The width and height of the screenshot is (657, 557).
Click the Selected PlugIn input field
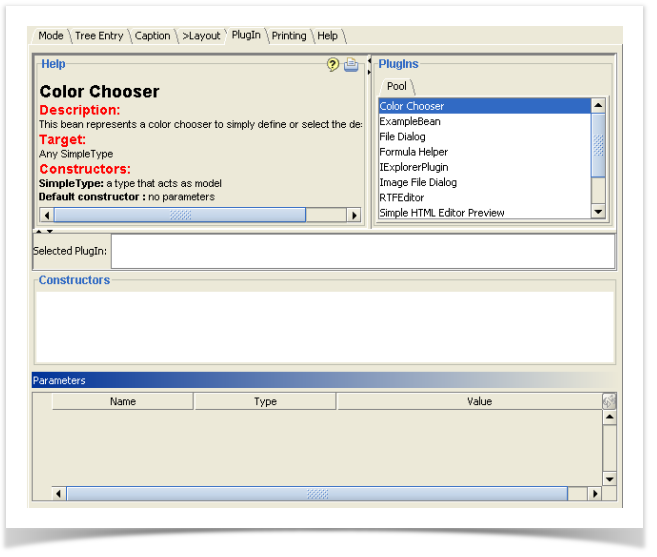[x=362, y=251]
